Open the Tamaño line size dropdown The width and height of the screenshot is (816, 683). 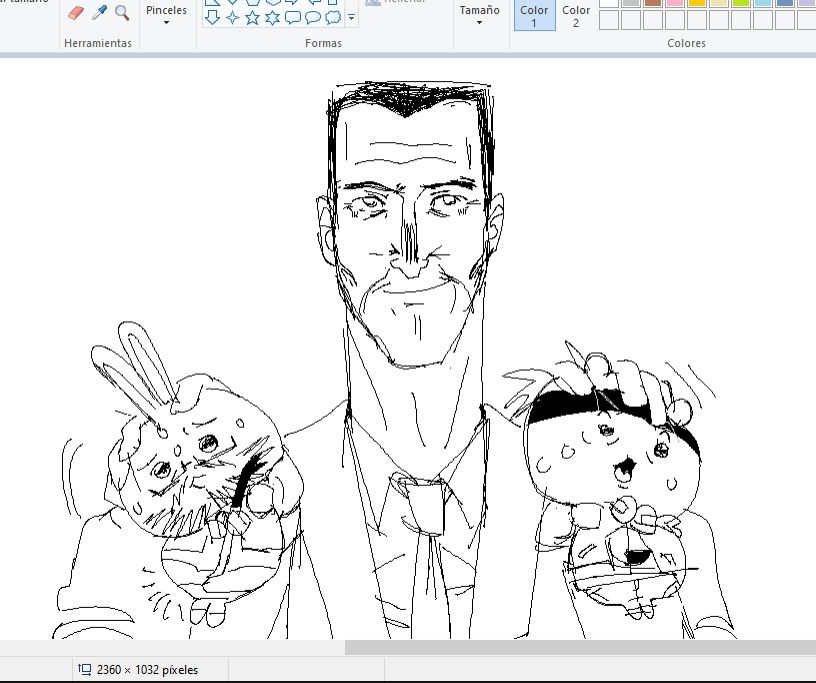[x=479, y=16]
